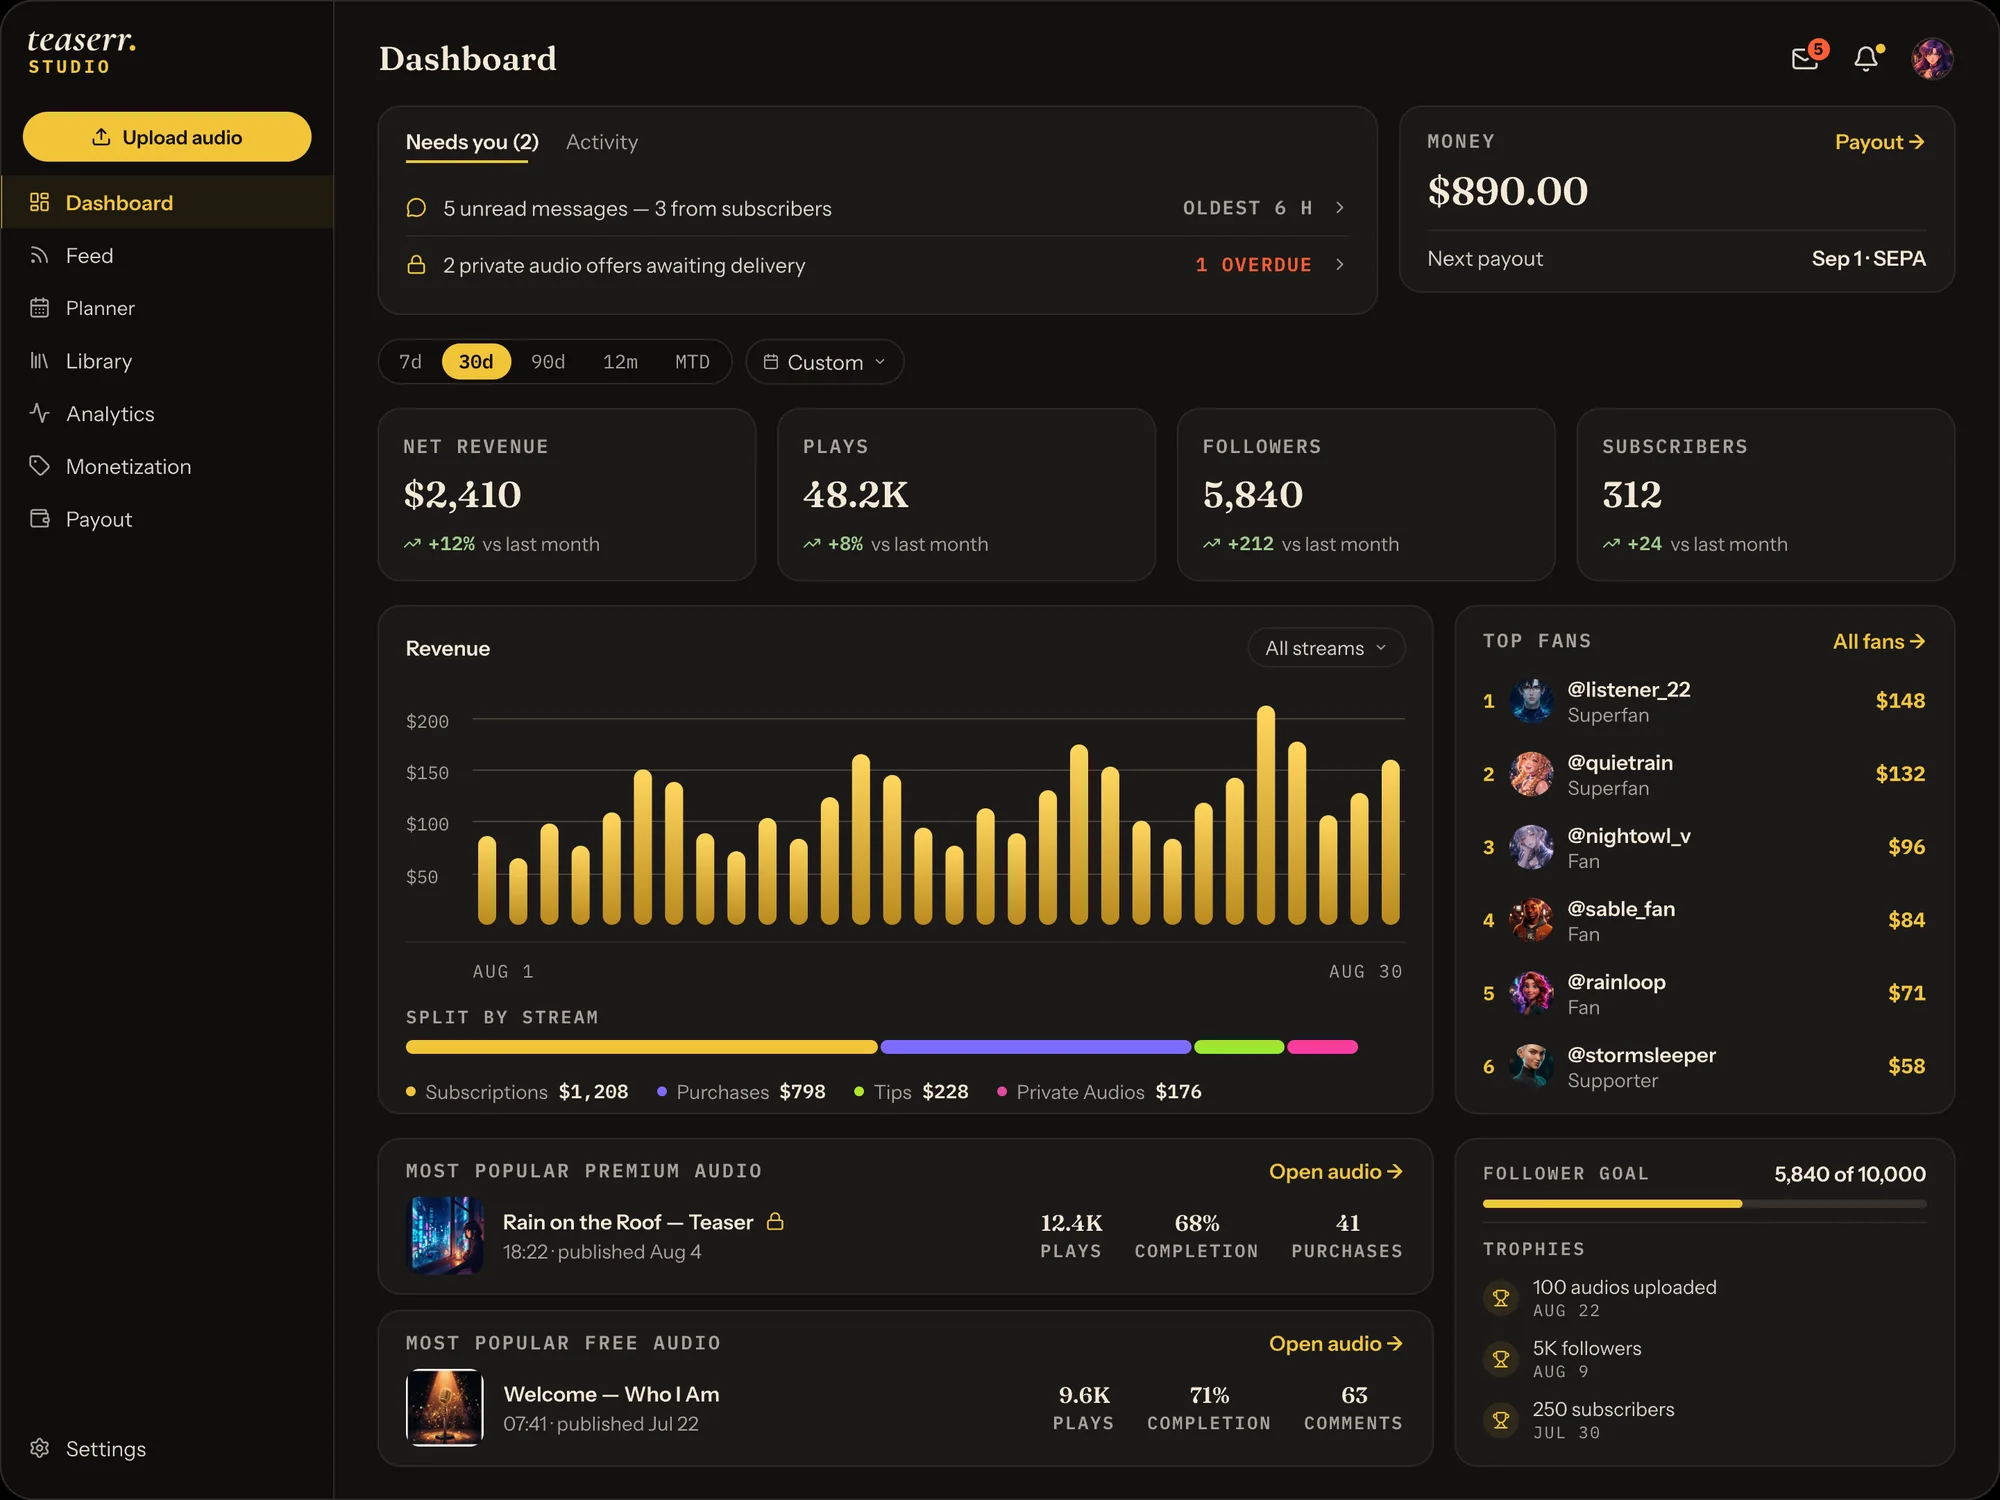This screenshot has height=1500, width=2000.
Task: Open the All streams dropdown
Action: click(x=1326, y=648)
